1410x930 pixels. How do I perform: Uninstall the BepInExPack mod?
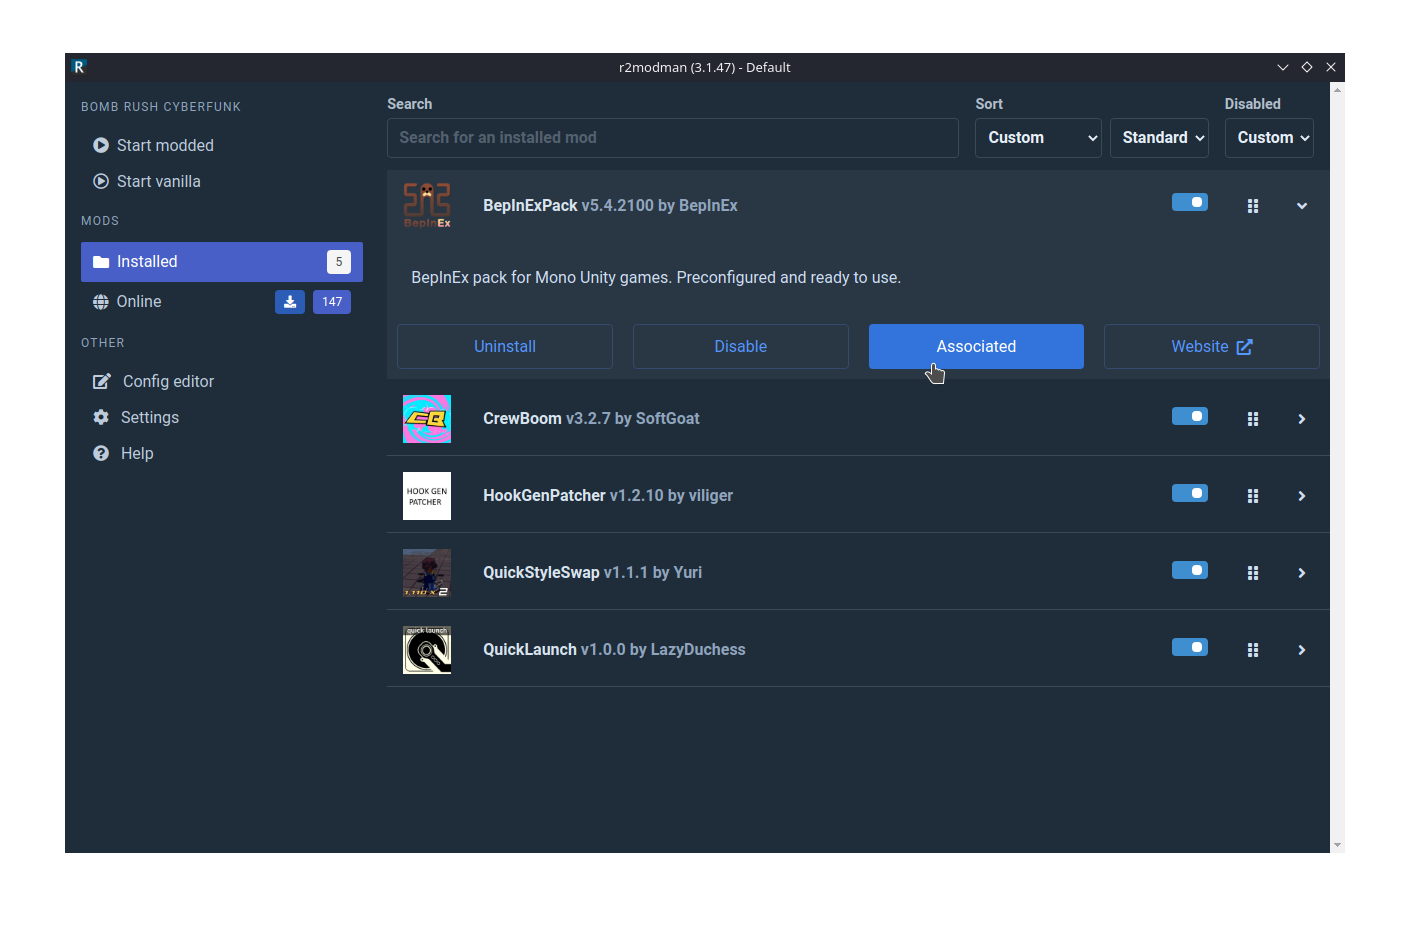click(x=505, y=346)
